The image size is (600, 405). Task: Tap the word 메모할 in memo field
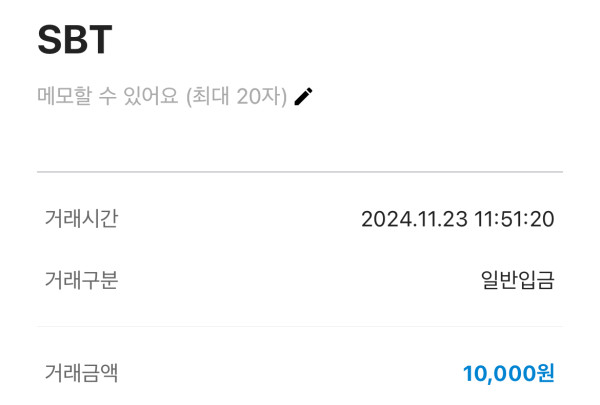coord(67,96)
